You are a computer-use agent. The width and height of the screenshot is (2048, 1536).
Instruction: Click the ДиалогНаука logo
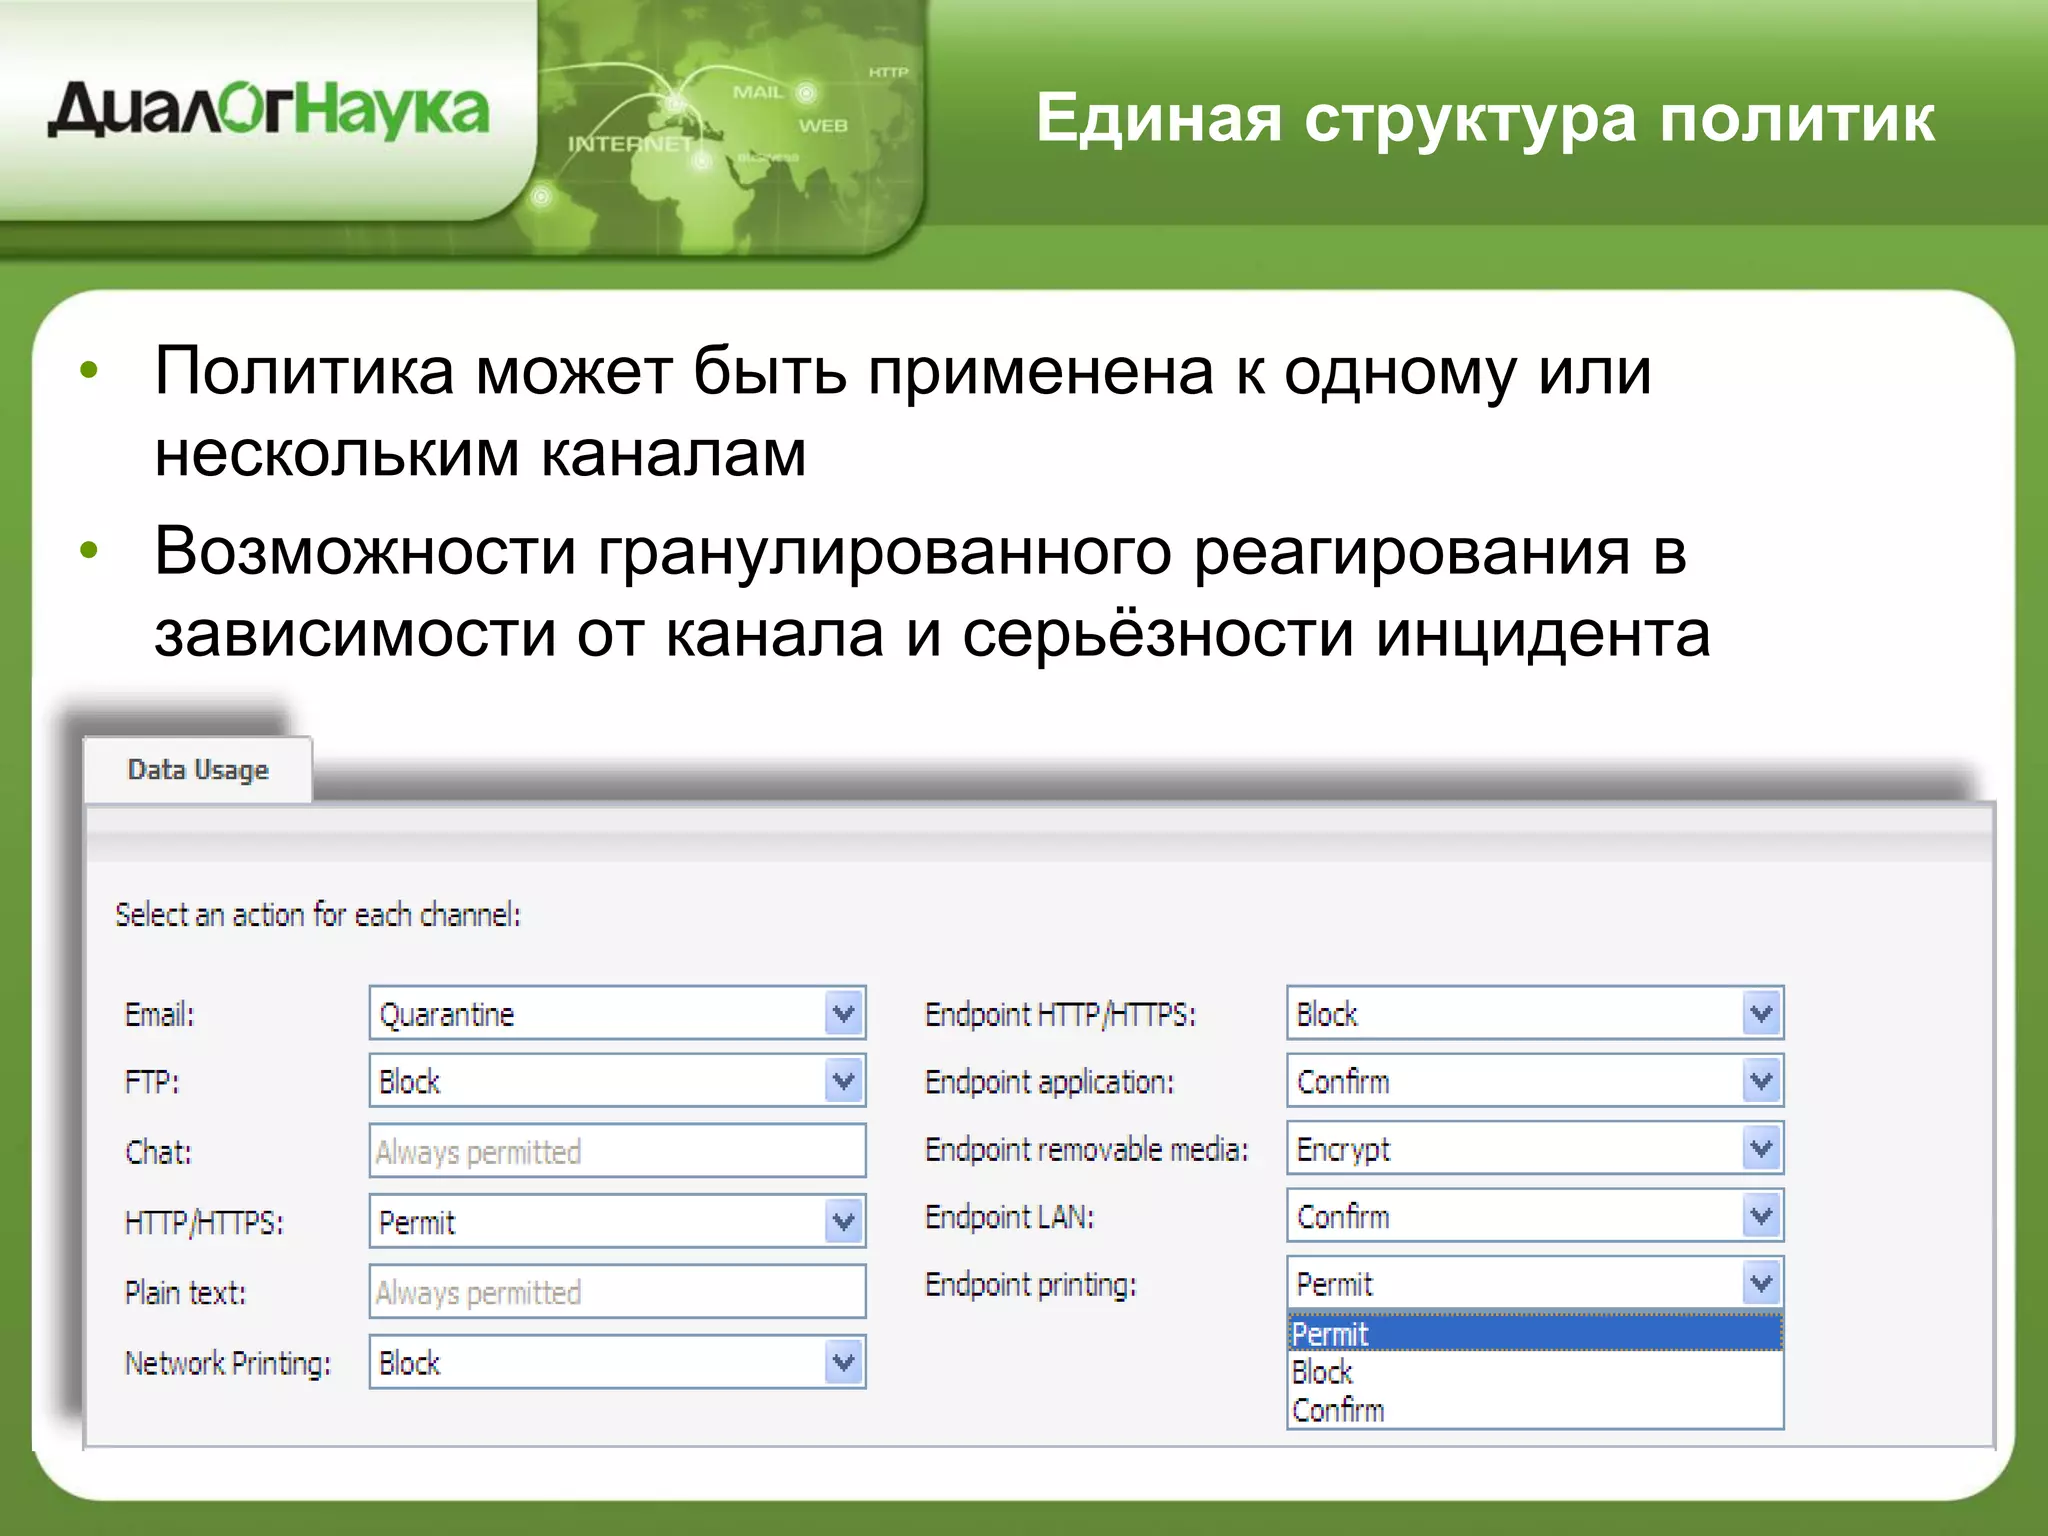point(268,111)
